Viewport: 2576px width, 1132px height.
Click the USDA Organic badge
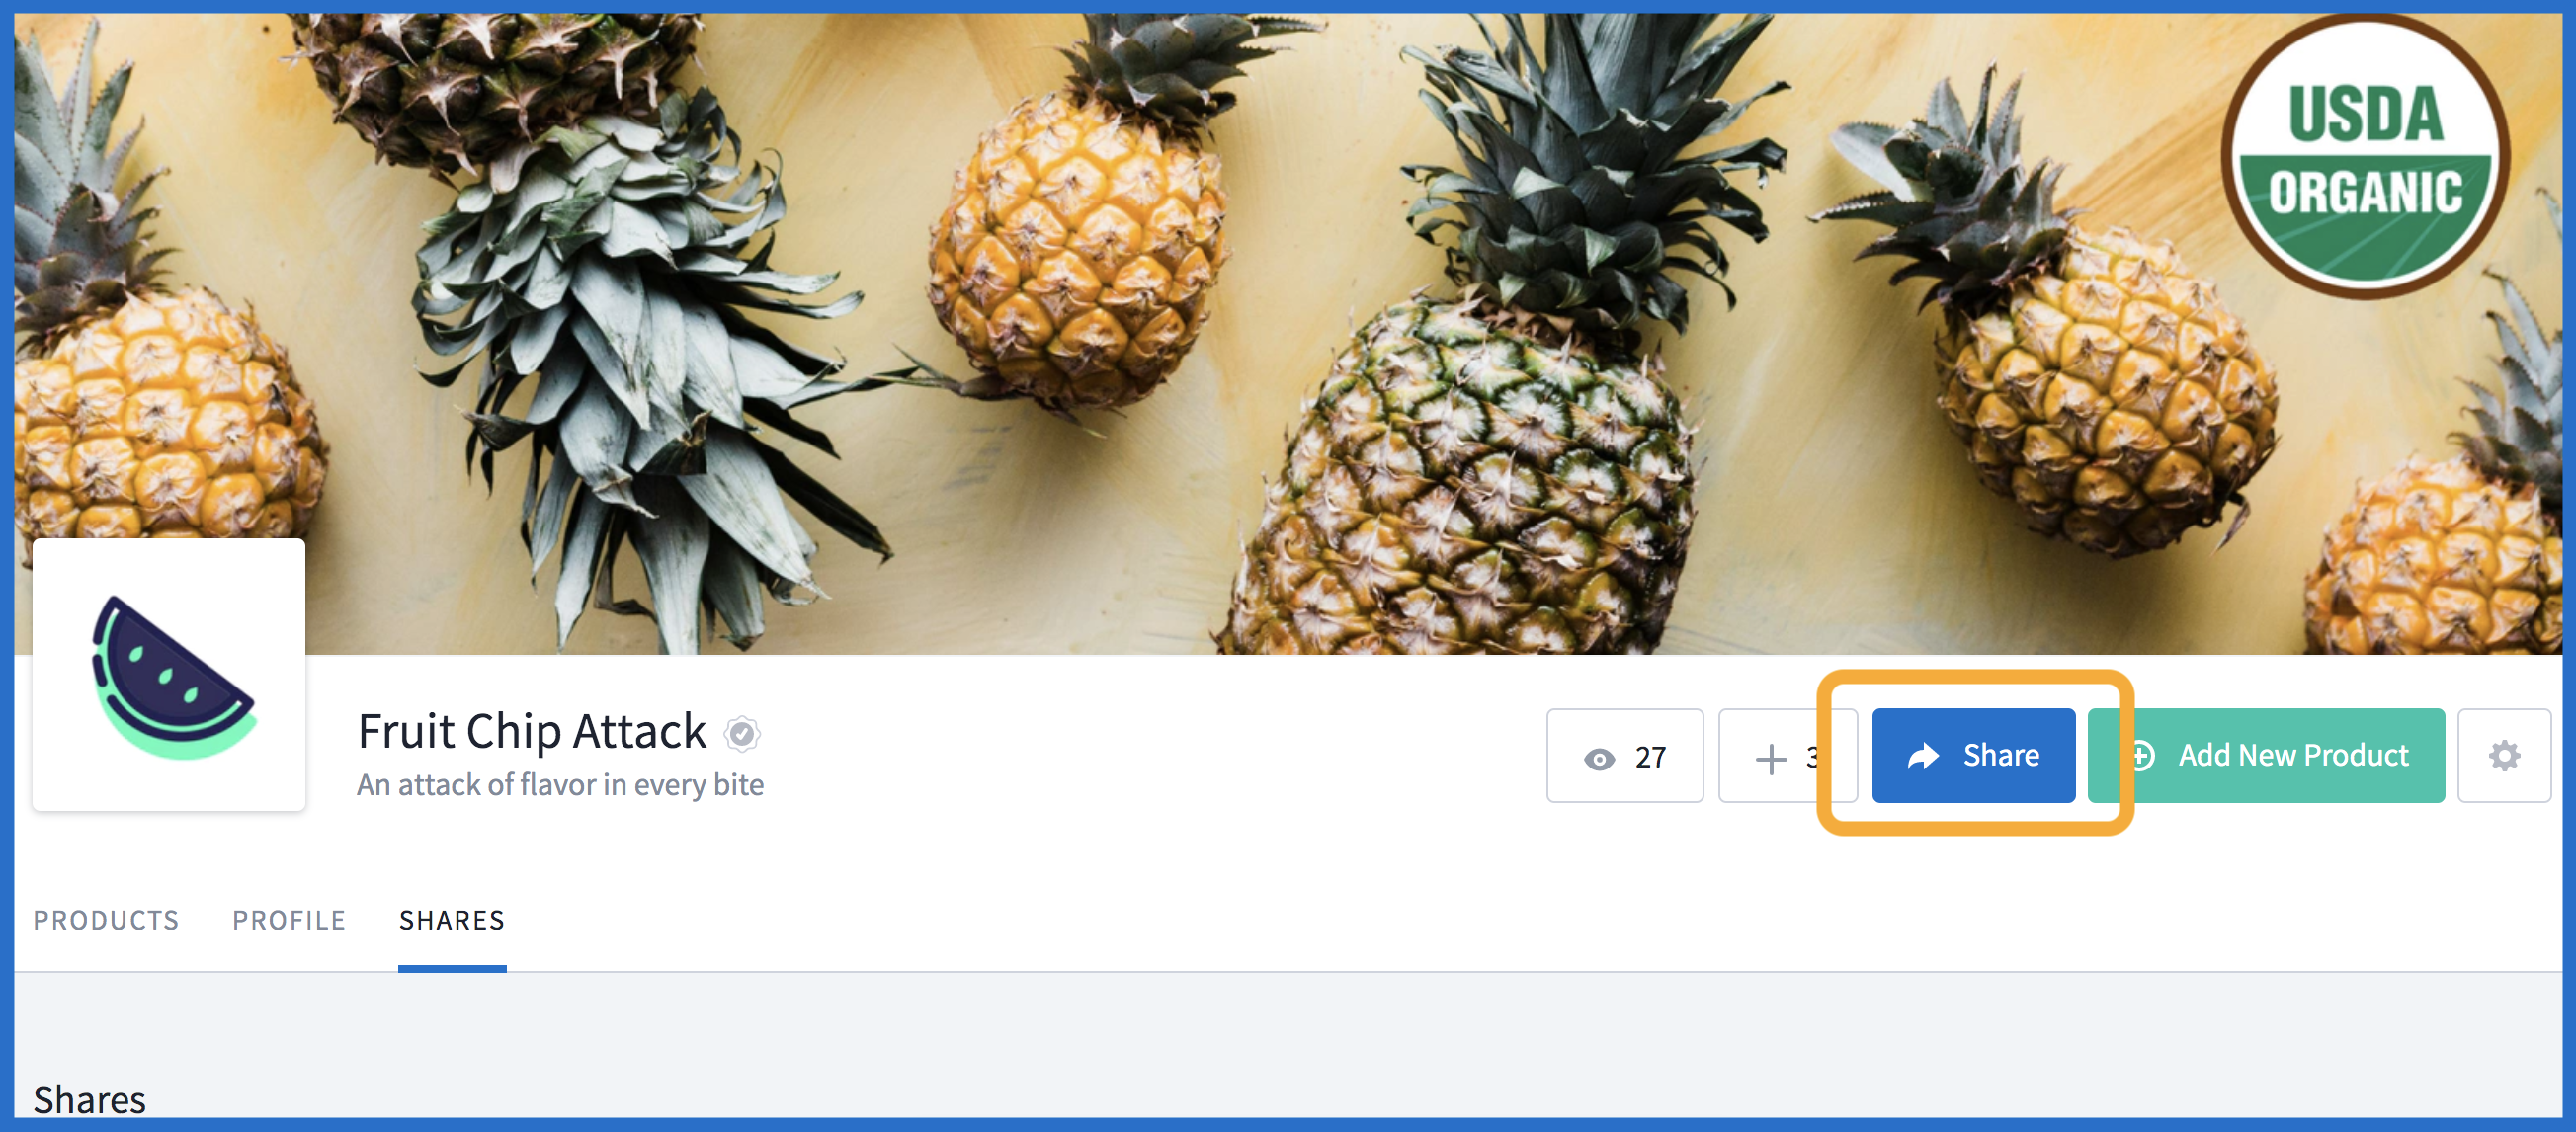pos(2365,155)
